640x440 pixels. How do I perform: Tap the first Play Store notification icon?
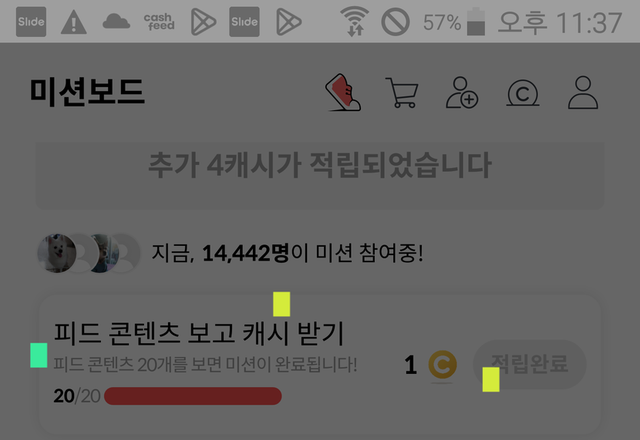[203, 22]
